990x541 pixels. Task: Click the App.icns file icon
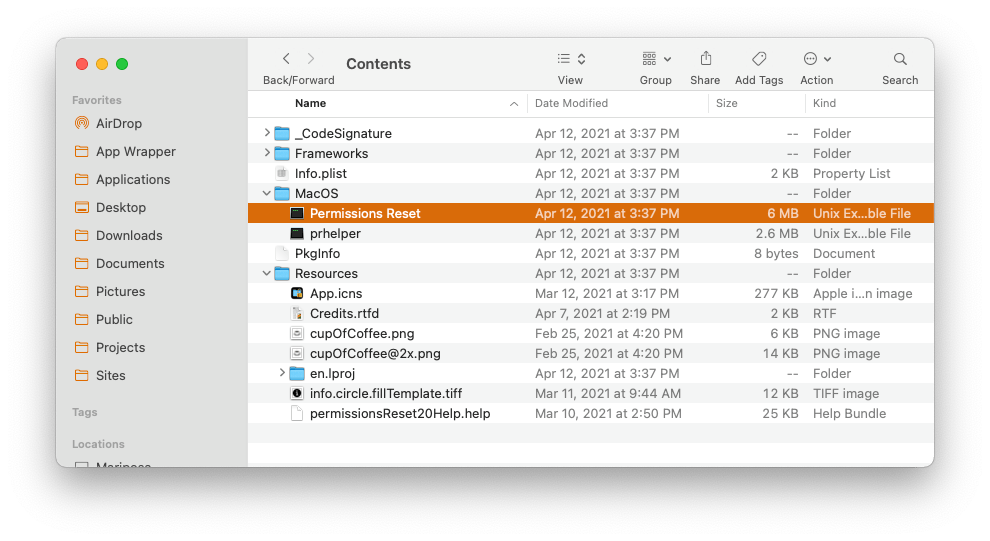[297, 293]
